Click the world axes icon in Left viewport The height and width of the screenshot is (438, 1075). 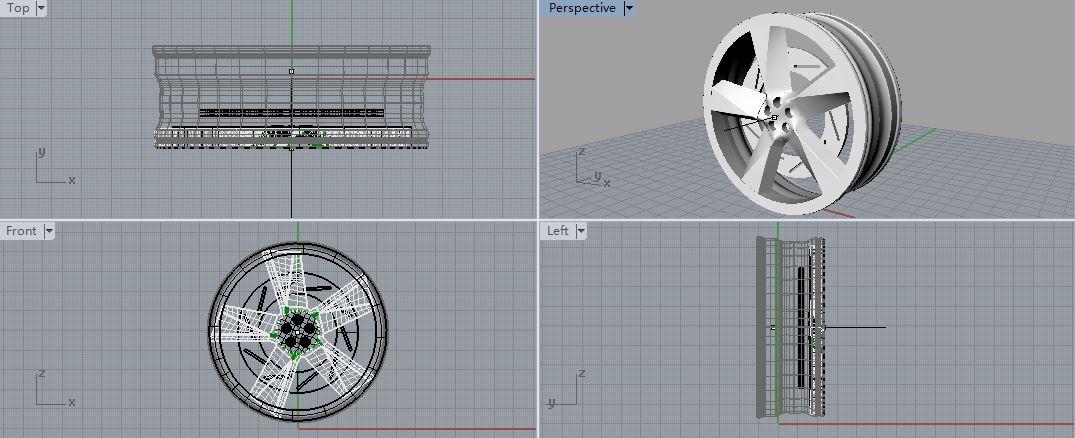tap(567, 388)
